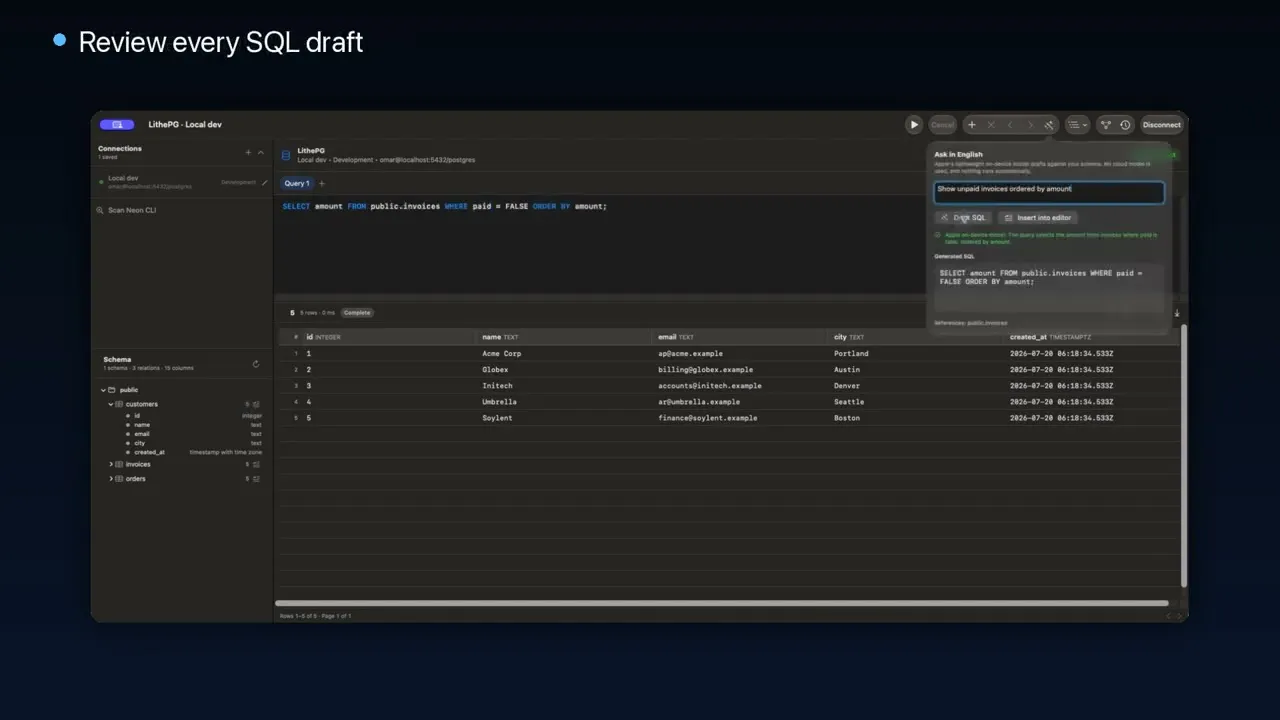The height and width of the screenshot is (720, 1280).
Task: Run the query with the play button
Action: tap(914, 125)
